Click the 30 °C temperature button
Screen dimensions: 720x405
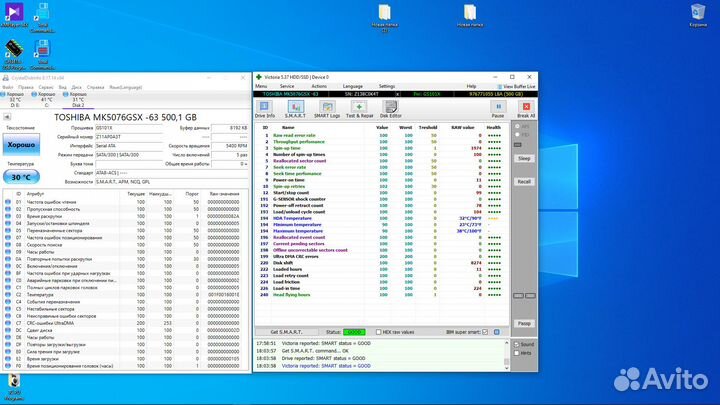pyautogui.click(x=21, y=177)
